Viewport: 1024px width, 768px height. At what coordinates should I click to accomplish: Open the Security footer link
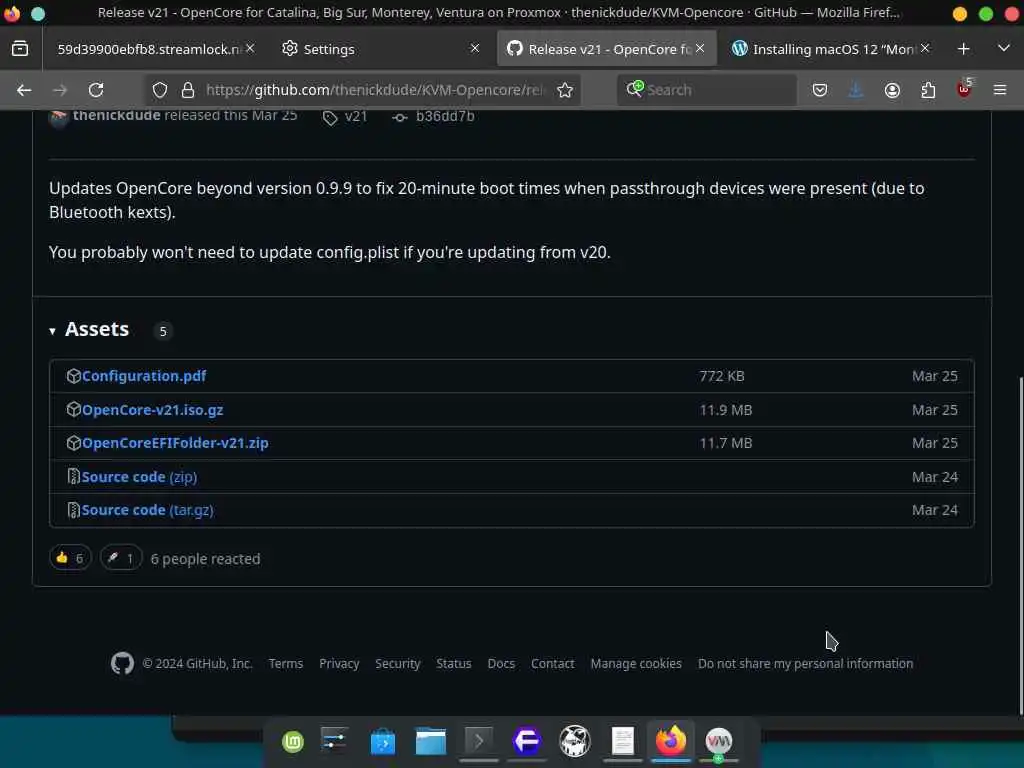pos(398,664)
